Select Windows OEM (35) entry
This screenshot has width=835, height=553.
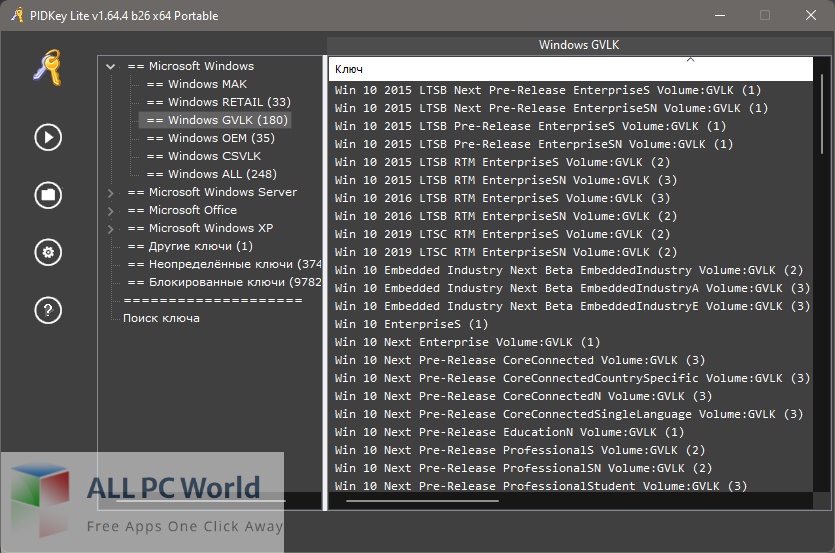(210, 139)
